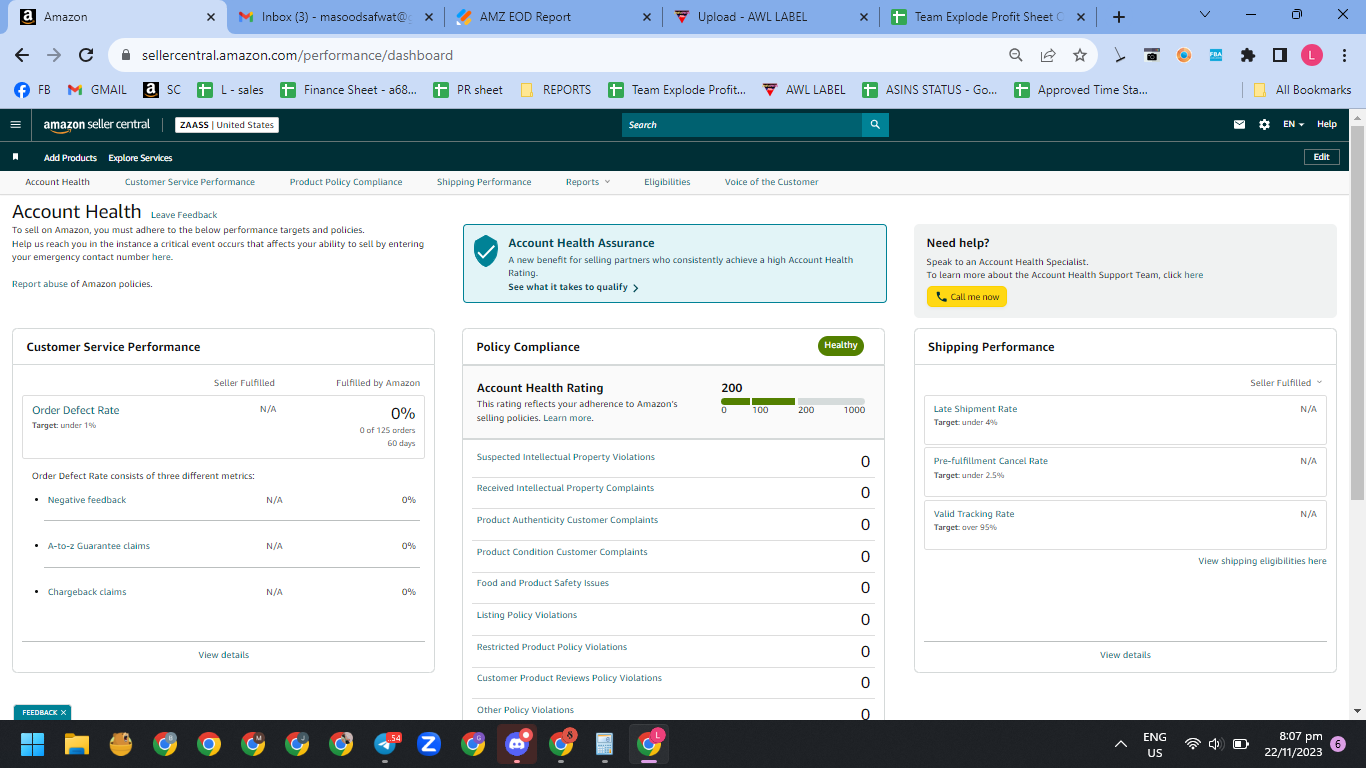This screenshot has width=1366, height=768.
Task: Open the REPORTS bookmark folder
Action: (x=555, y=90)
